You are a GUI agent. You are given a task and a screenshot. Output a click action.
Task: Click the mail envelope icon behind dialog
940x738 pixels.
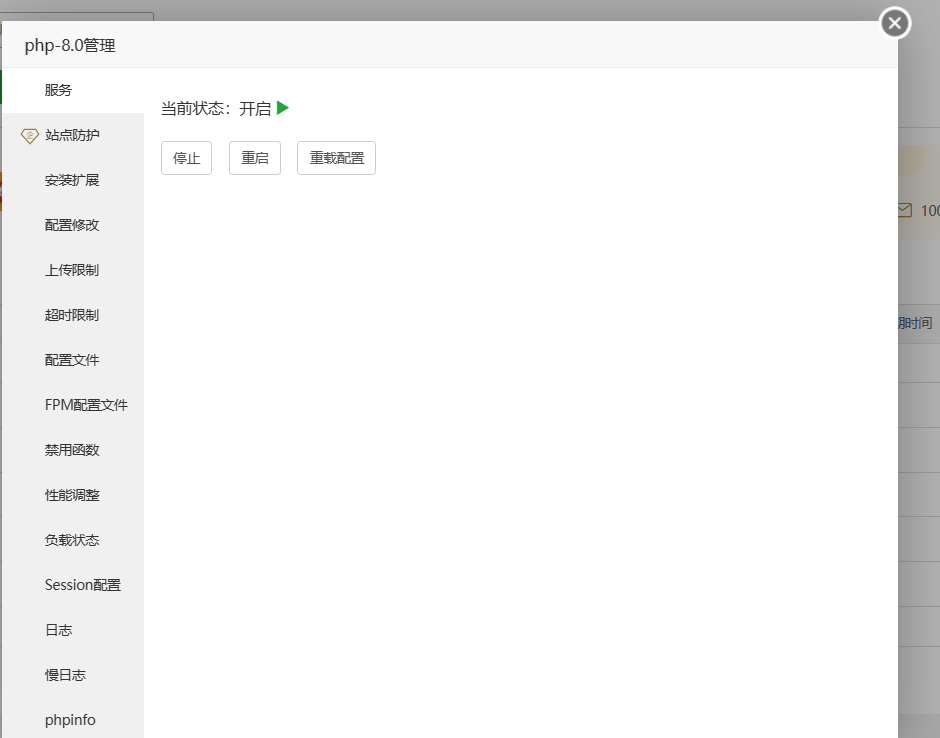click(x=905, y=210)
